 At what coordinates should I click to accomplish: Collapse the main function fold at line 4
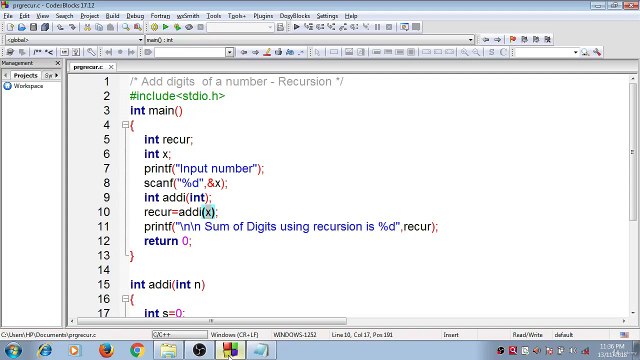point(125,125)
